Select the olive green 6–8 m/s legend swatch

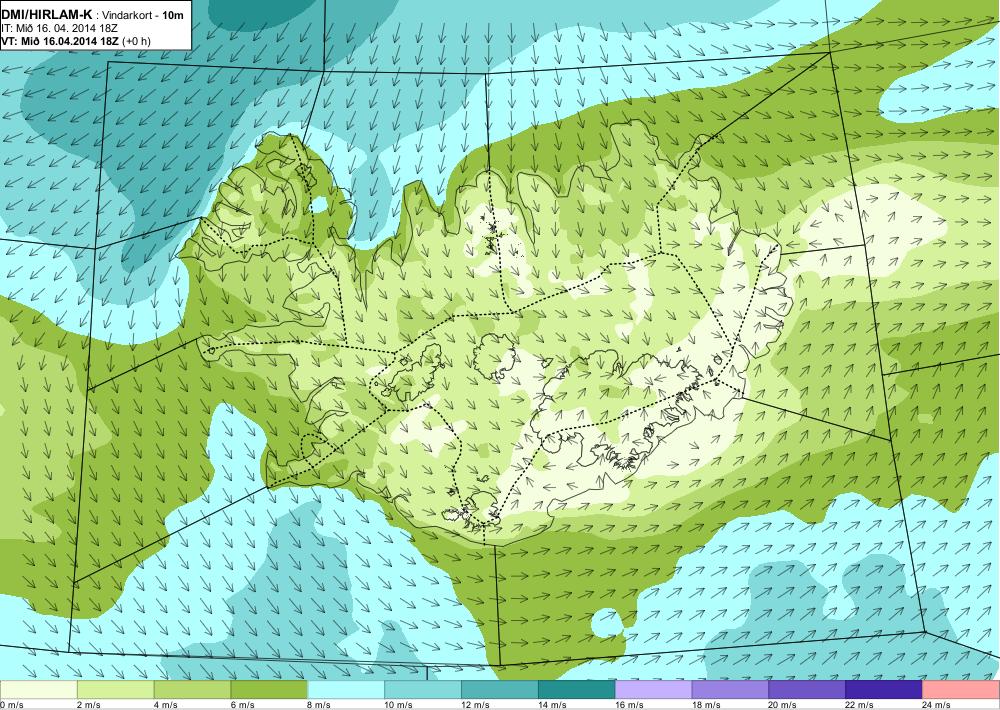269,690
